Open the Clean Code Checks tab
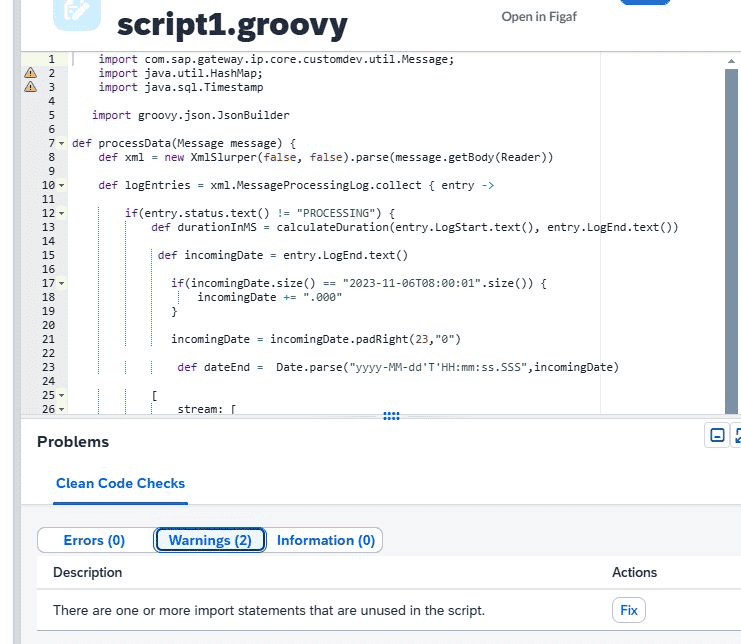Screen dimensions: 741x644 (120, 483)
